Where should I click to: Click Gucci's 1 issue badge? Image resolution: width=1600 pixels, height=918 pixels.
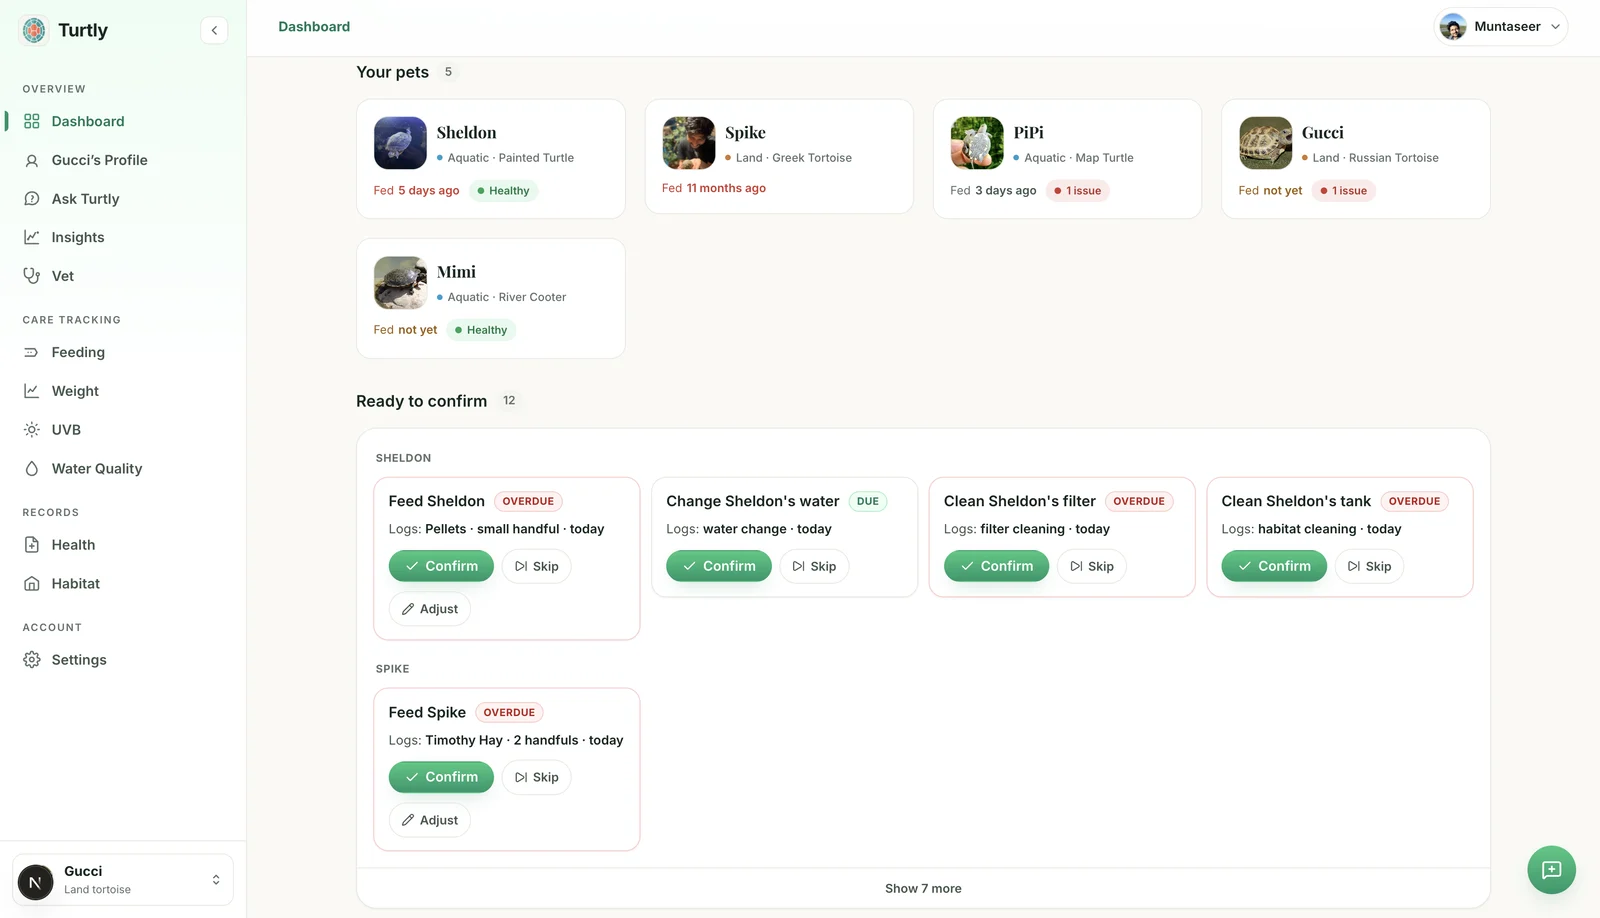[x=1343, y=191]
